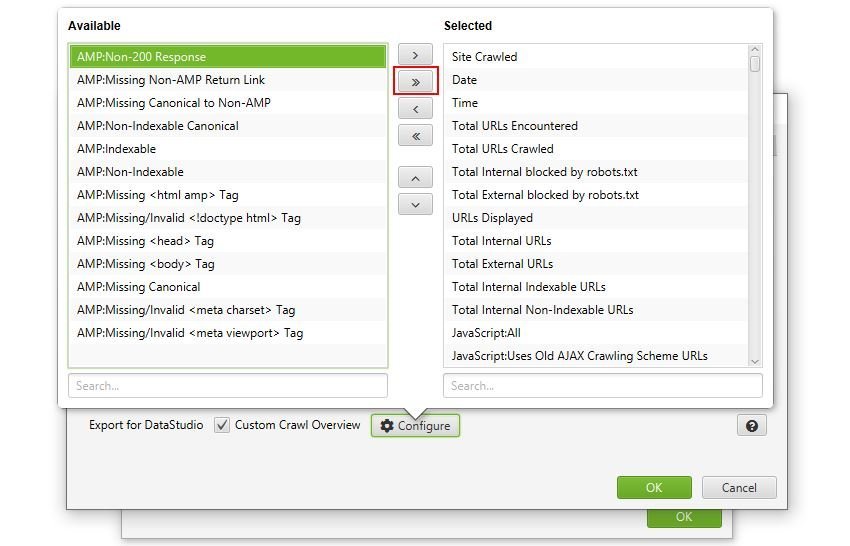Open help via the question mark icon
The width and height of the screenshot is (850, 546).
(x=751, y=425)
